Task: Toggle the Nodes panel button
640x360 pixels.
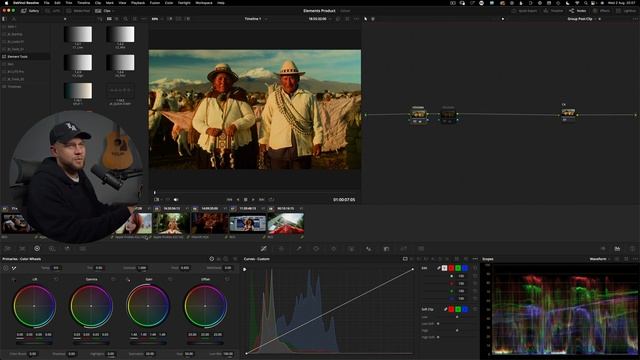Action: click(x=578, y=11)
